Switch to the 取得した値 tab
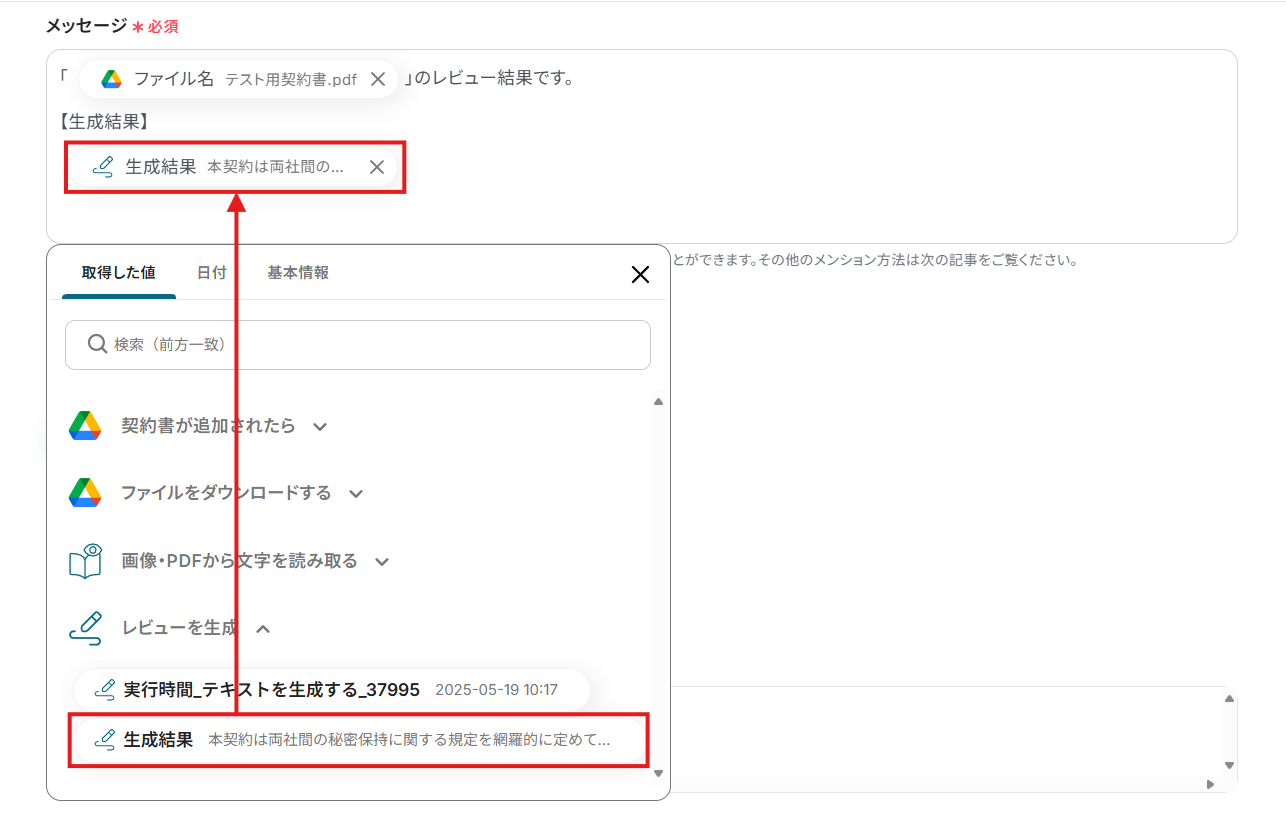This screenshot has height=819, width=1286. click(119, 273)
